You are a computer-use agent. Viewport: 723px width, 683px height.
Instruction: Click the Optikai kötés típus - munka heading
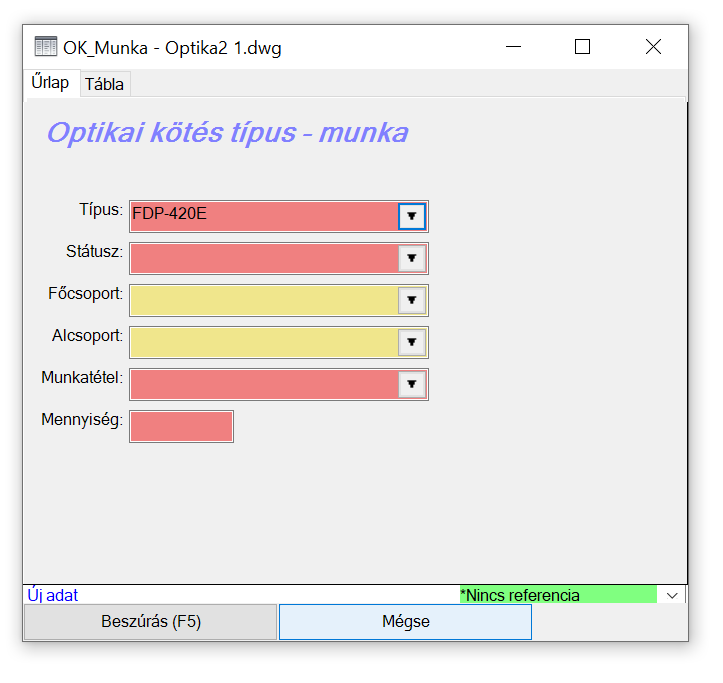[228, 133]
